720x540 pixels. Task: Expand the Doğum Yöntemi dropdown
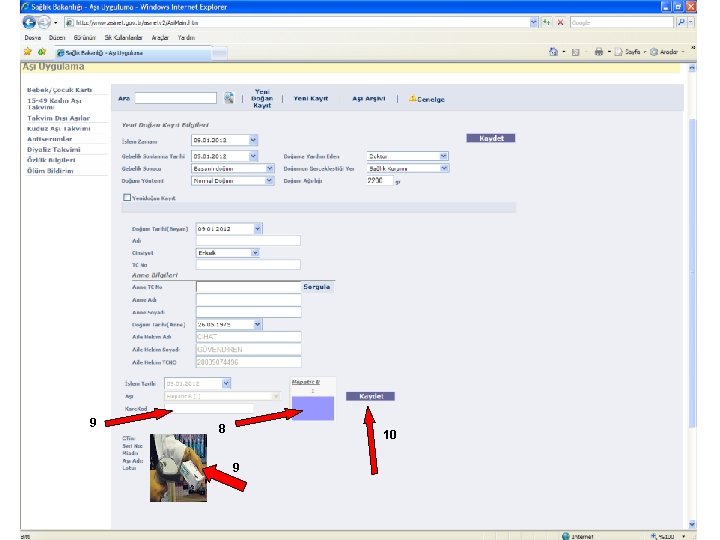click(x=270, y=181)
